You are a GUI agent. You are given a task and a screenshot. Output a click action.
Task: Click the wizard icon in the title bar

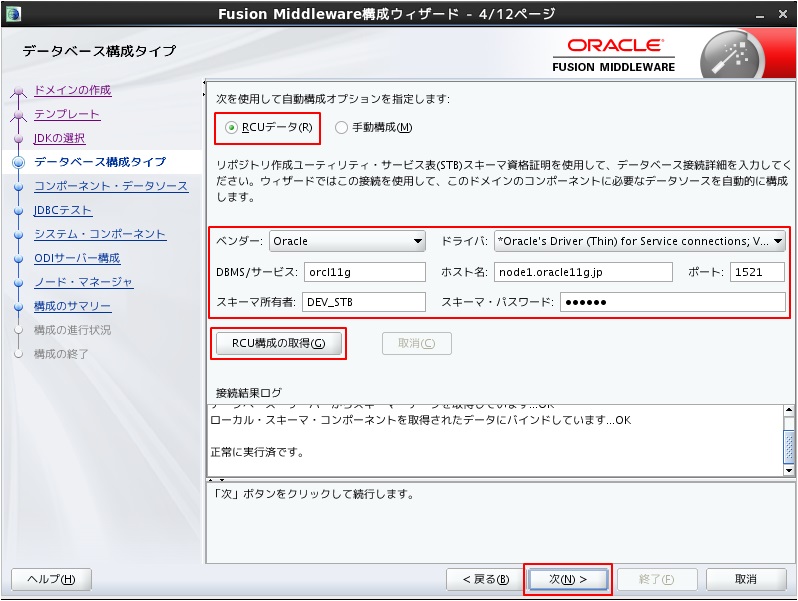[x=13, y=14]
